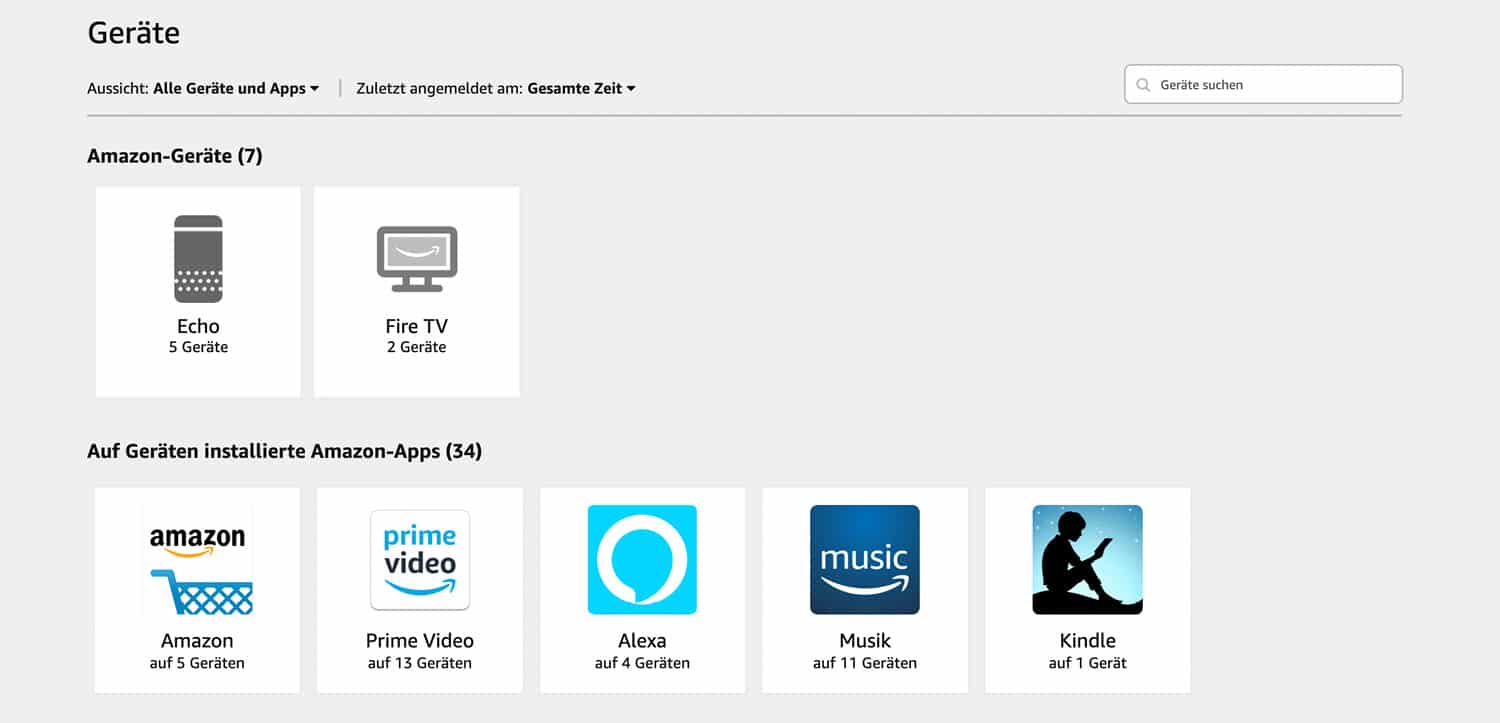1500x723 pixels.
Task: Click the '2 Geräte' text under Fire TV
Action: 416,347
